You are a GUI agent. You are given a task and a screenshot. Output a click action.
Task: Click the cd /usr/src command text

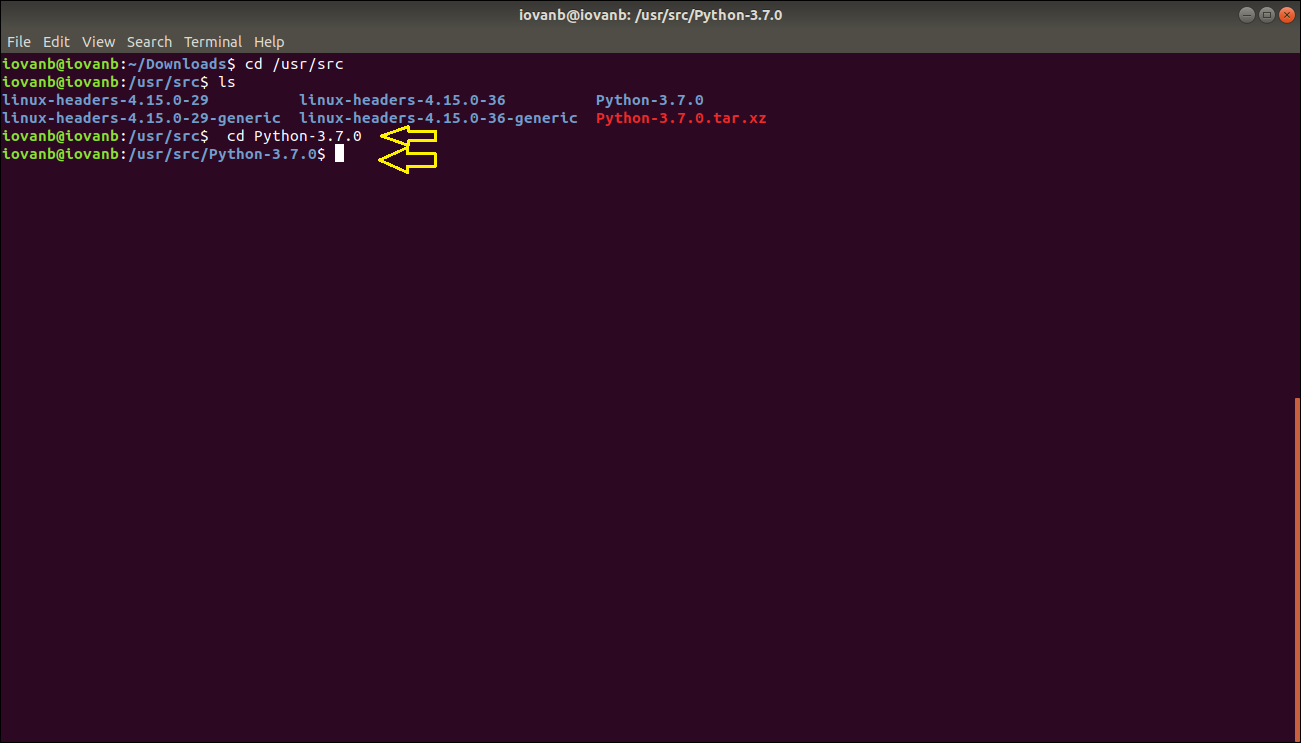pyautogui.click(x=296, y=63)
